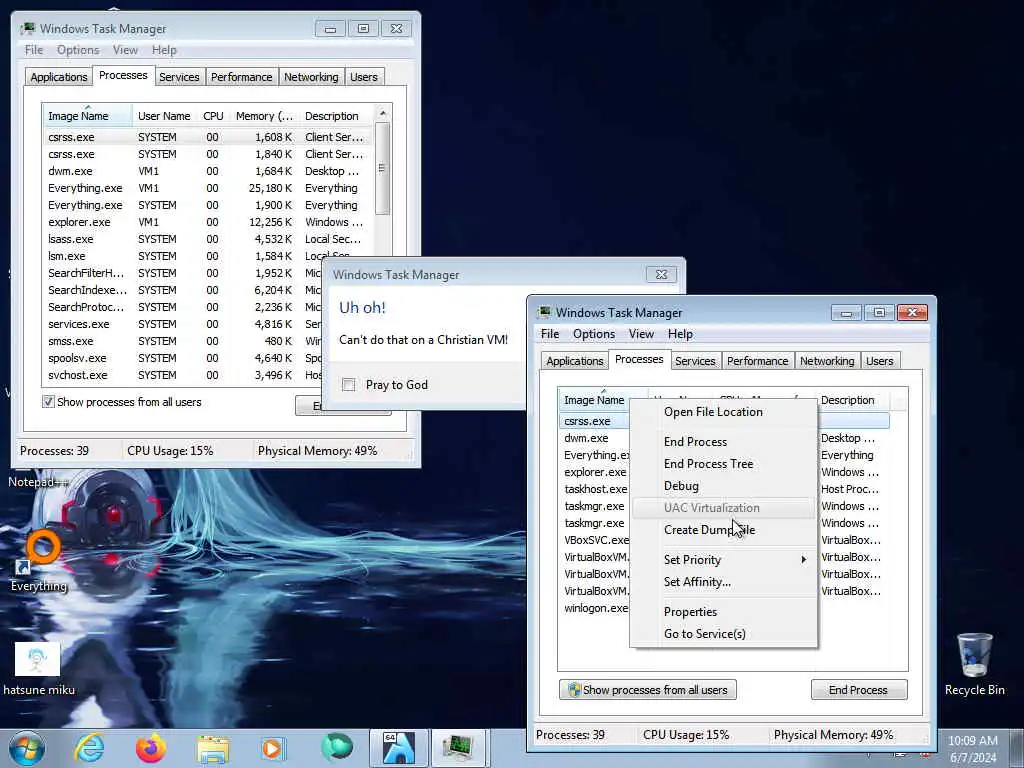
Task: Sort by User Name column in back window
Action: click(x=164, y=116)
